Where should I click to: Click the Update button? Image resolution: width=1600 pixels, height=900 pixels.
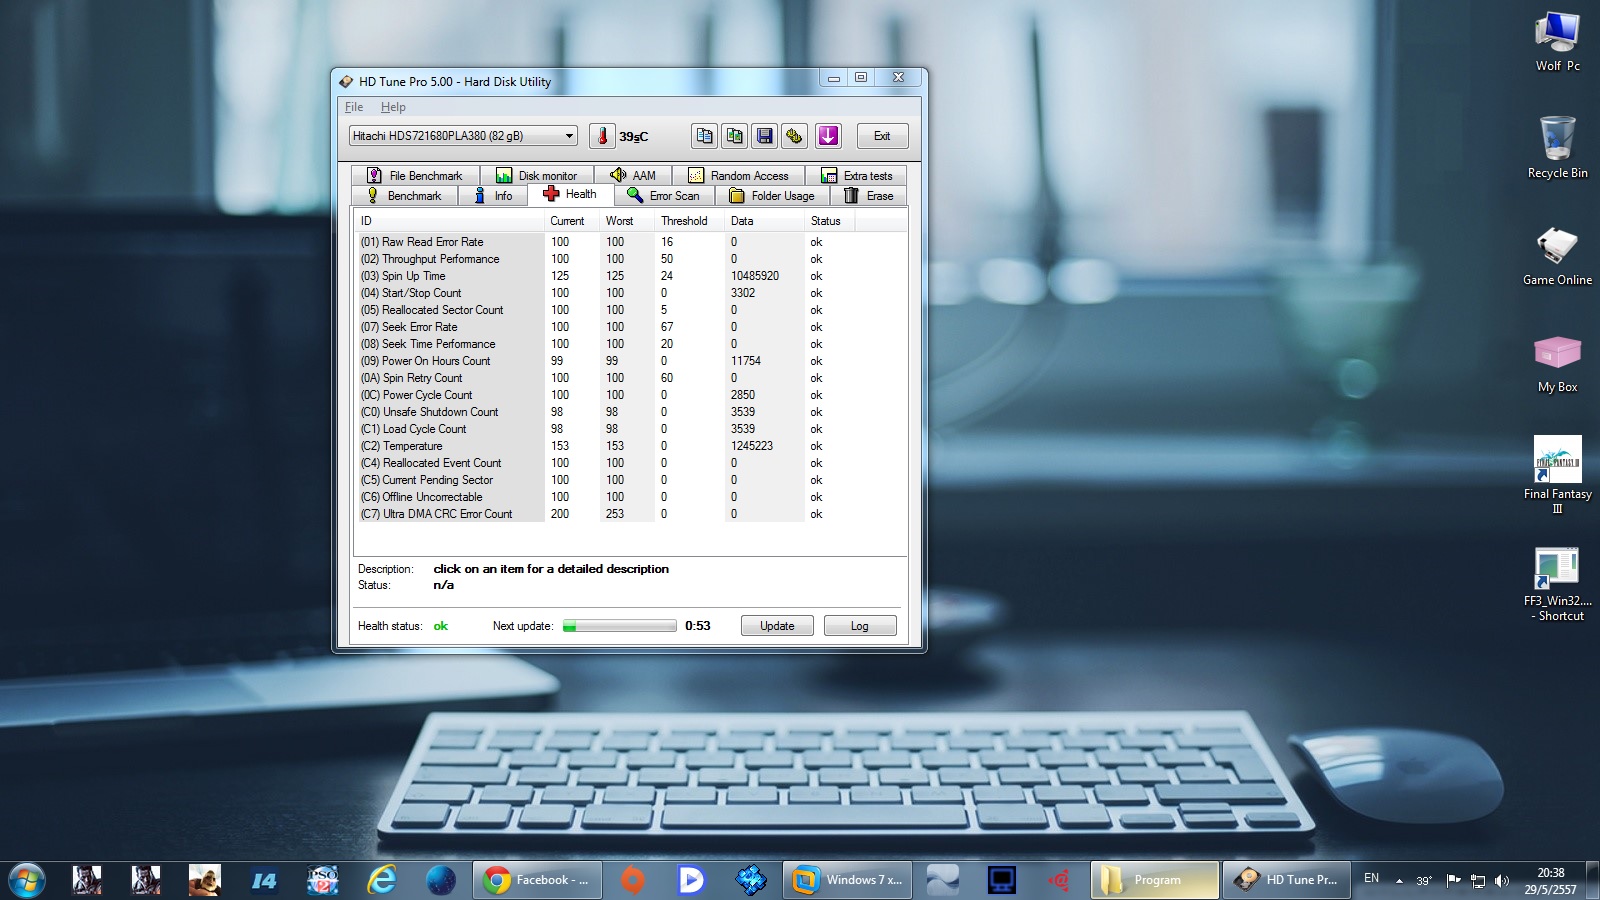777,626
